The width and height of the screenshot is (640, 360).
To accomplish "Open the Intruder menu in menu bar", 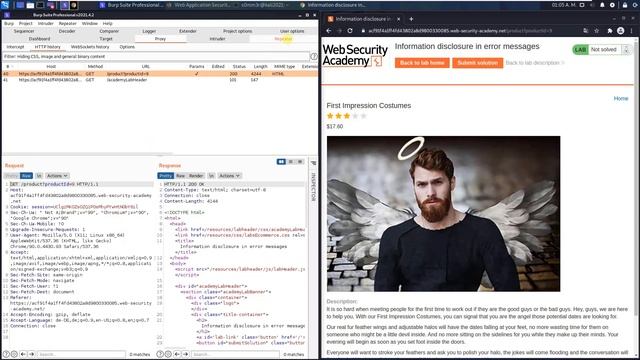I will coord(46,24).
